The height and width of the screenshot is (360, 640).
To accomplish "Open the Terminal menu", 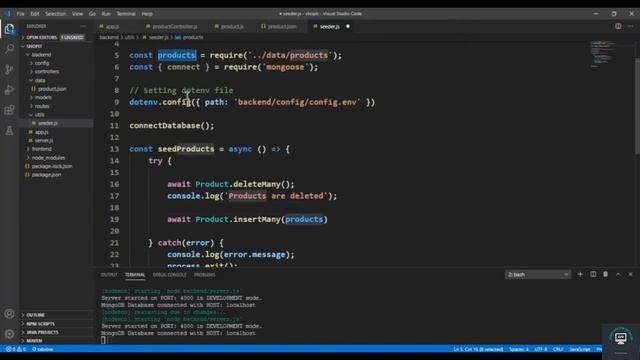I will (126, 13).
